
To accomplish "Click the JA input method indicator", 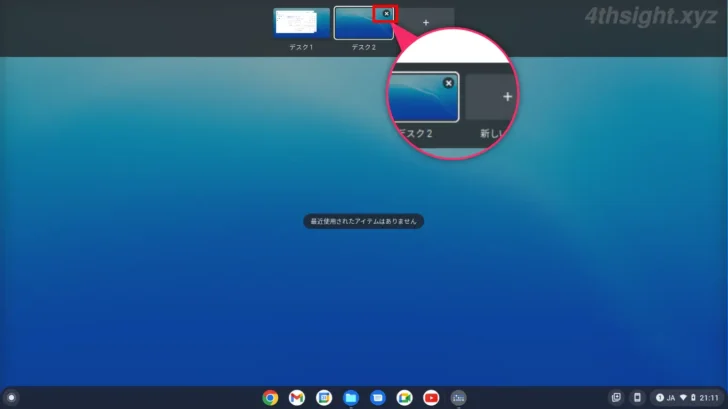I will pyautogui.click(x=671, y=398).
